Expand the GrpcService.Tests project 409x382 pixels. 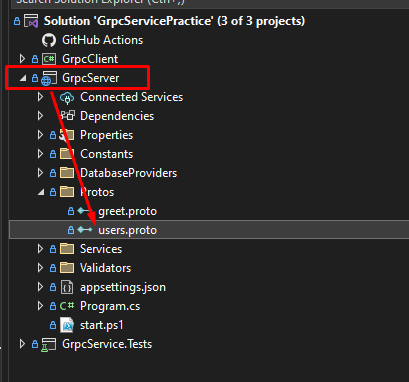coord(22,344)
